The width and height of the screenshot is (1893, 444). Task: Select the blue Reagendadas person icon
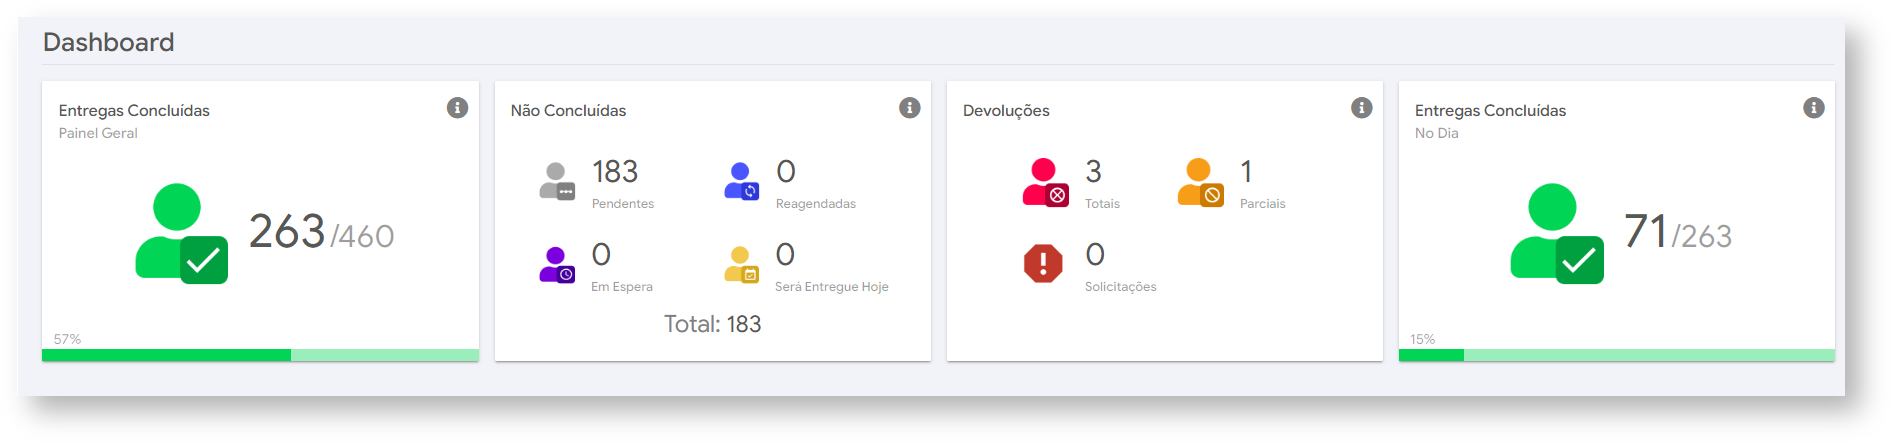pos(742,182)
